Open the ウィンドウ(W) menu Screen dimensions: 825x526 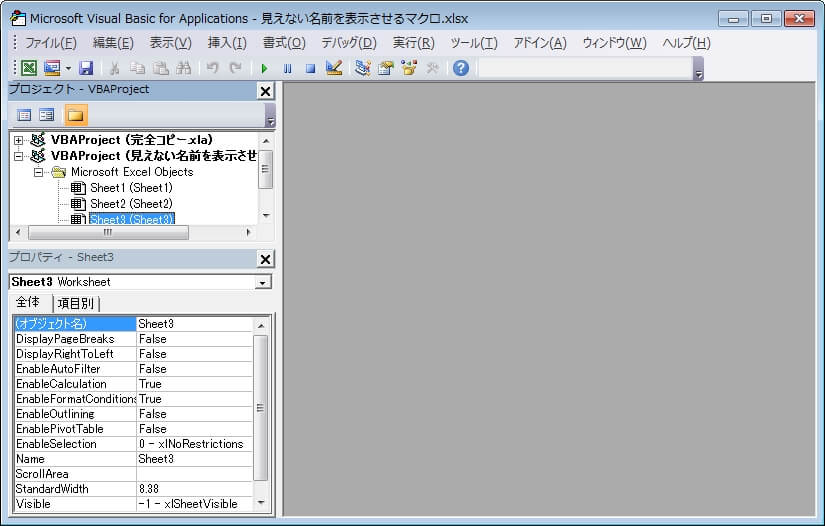coord(614,43)
